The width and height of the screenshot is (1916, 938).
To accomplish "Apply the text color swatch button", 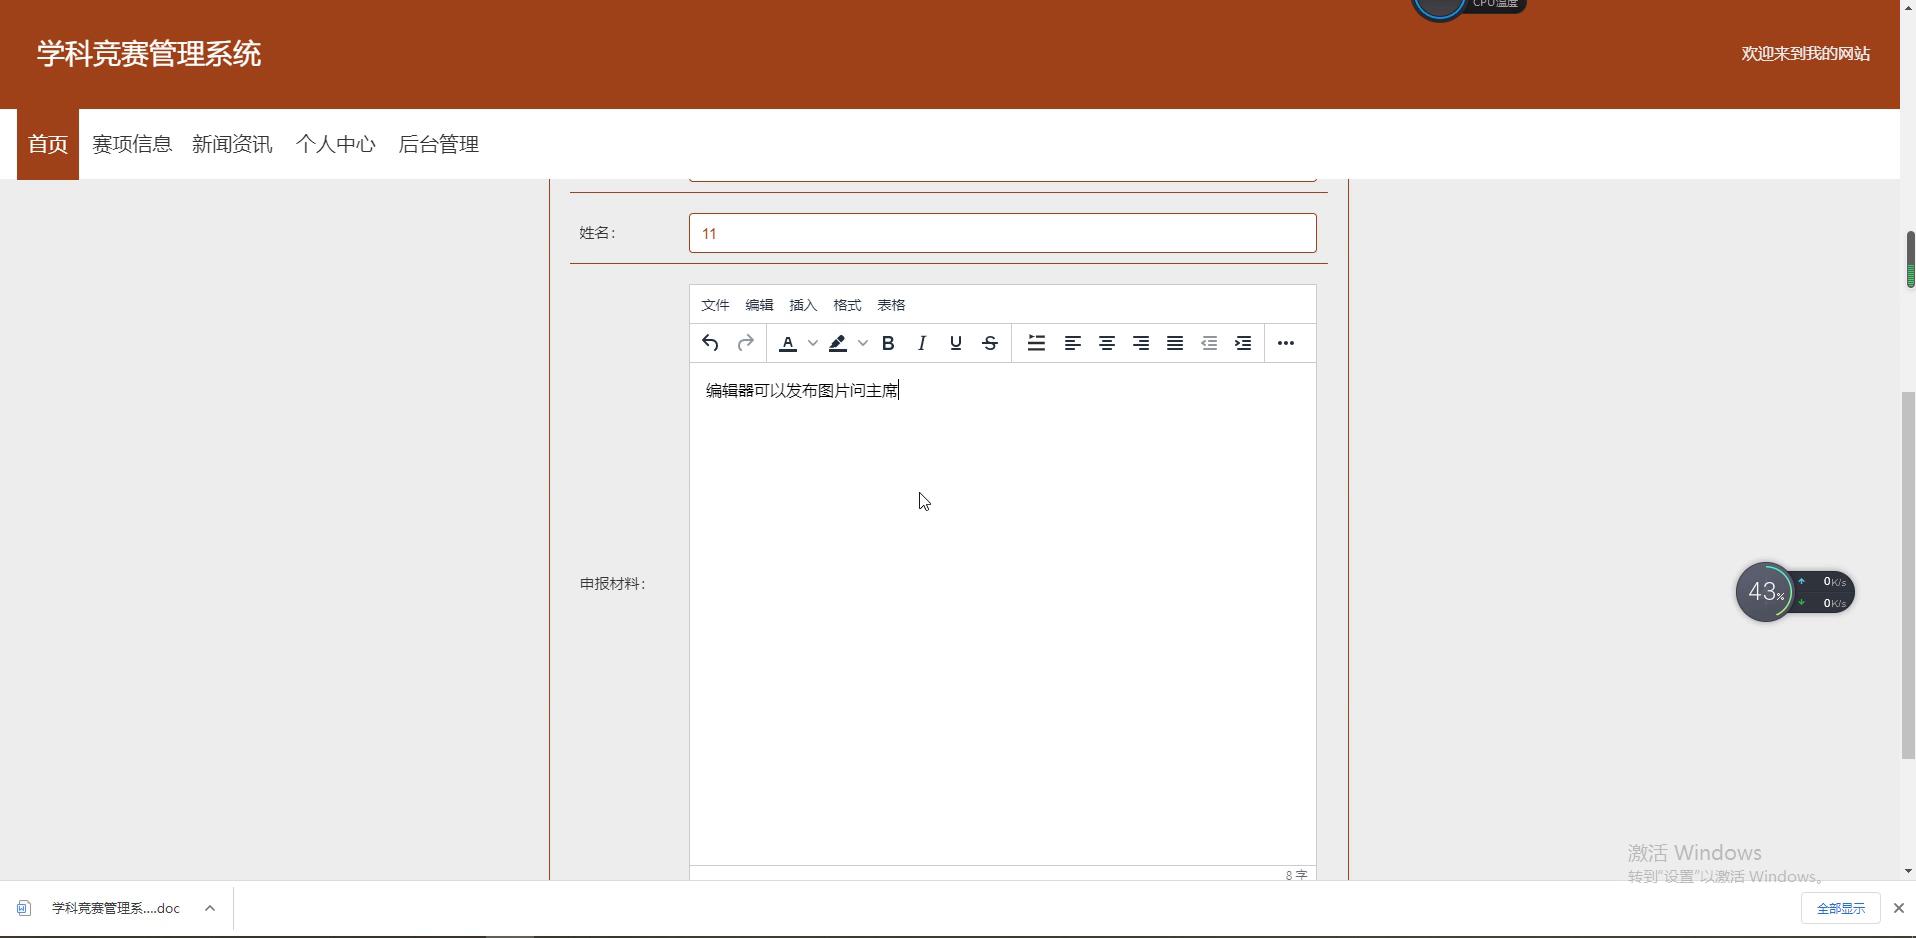I will tap(788, 343).
